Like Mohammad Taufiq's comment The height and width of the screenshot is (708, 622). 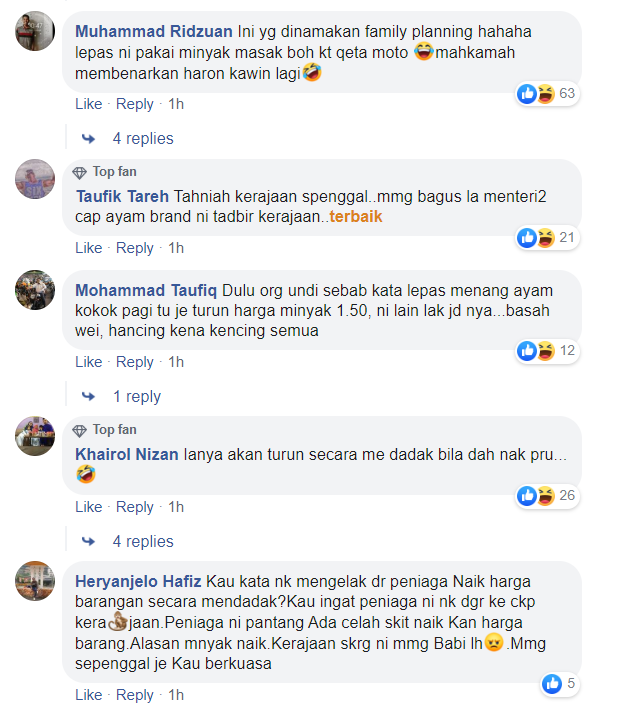pos(88,362)
